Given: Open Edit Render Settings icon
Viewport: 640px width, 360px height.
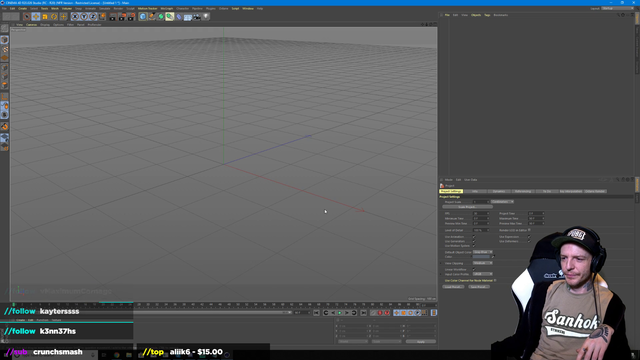Looking at the screenshot, I should click(131, 17).
